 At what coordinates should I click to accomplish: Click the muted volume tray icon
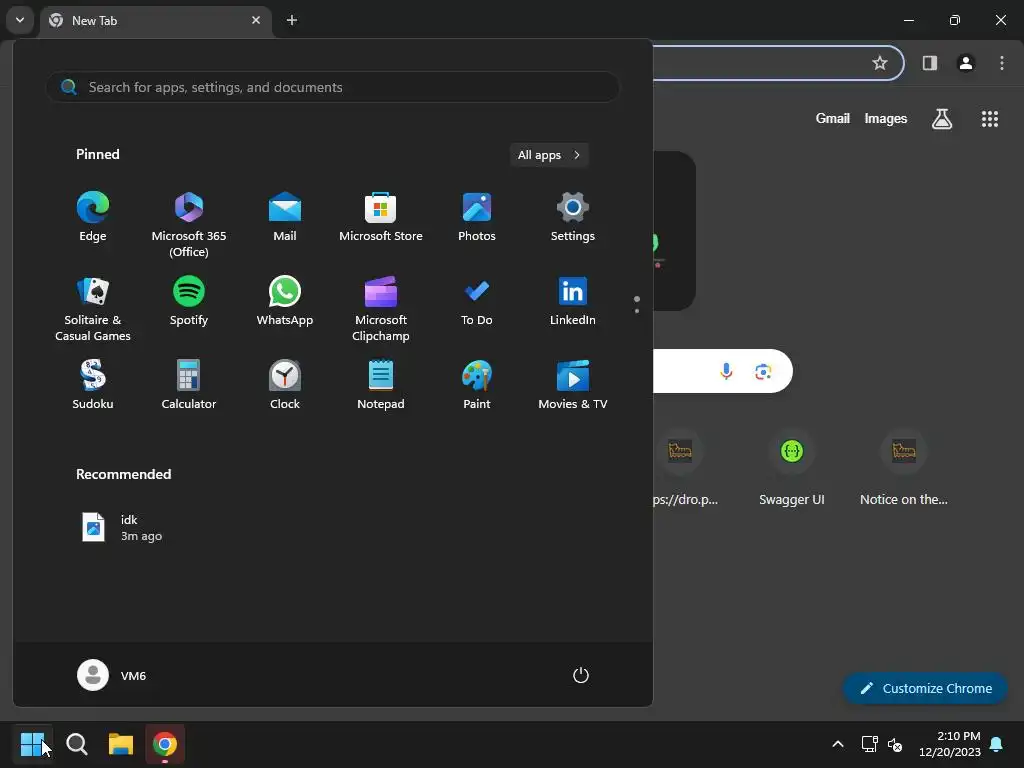tap(895, 744)
